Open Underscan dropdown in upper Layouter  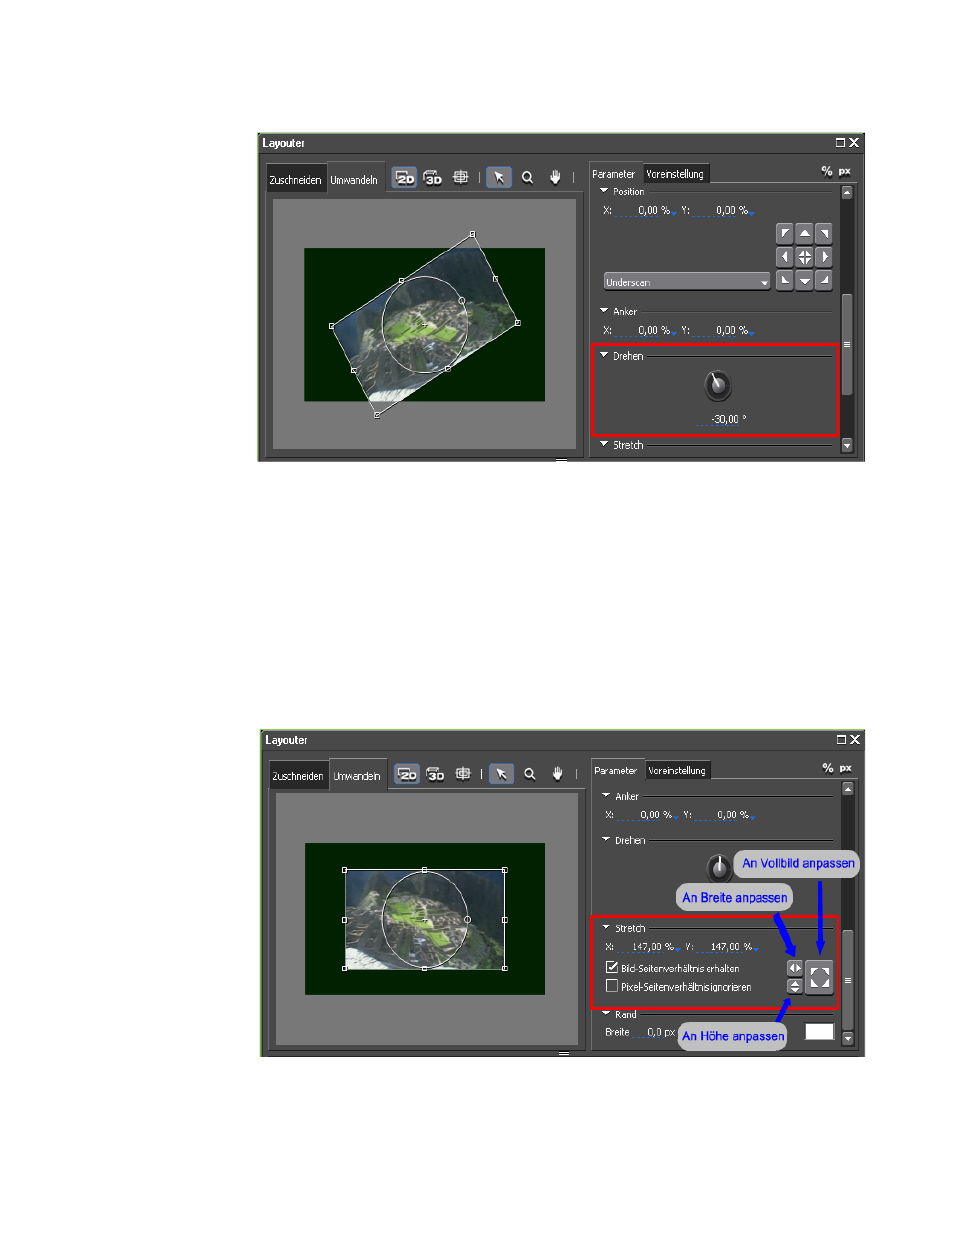(x=687, y=282)
